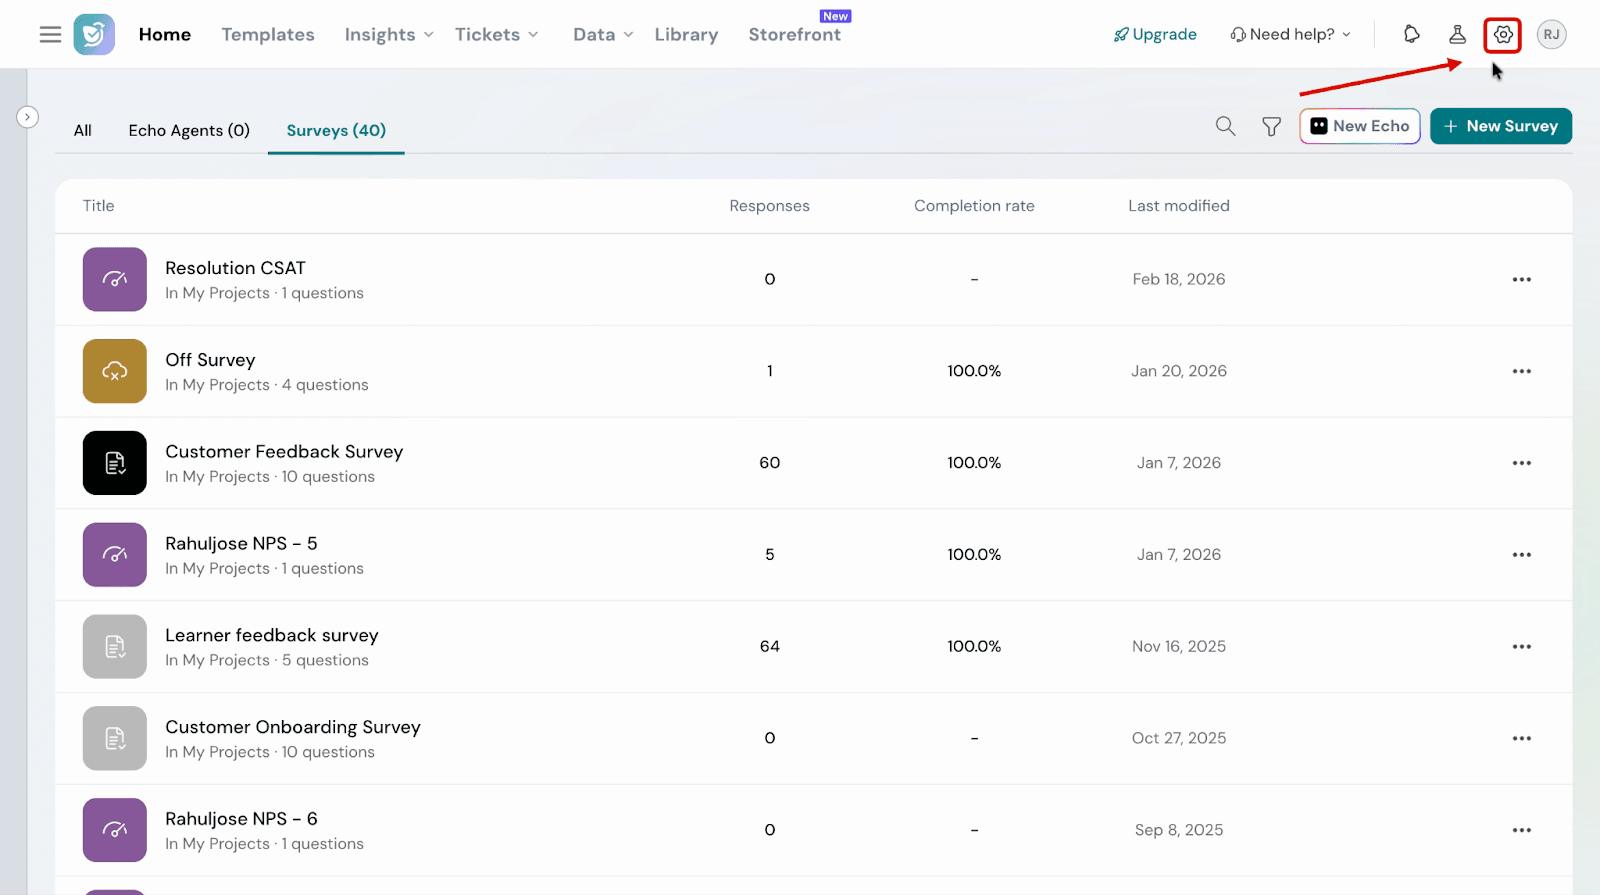Open the Off Survey title

tap(210, 360)
